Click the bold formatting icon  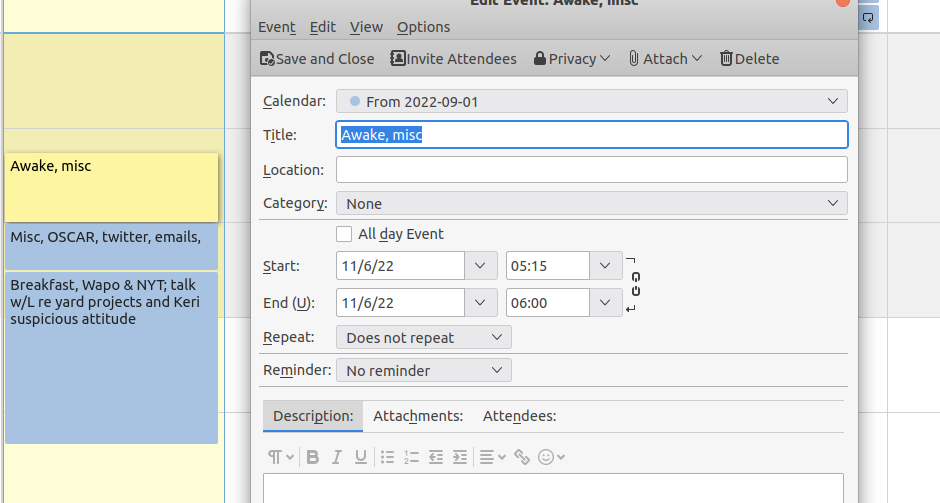click(313, 457)
